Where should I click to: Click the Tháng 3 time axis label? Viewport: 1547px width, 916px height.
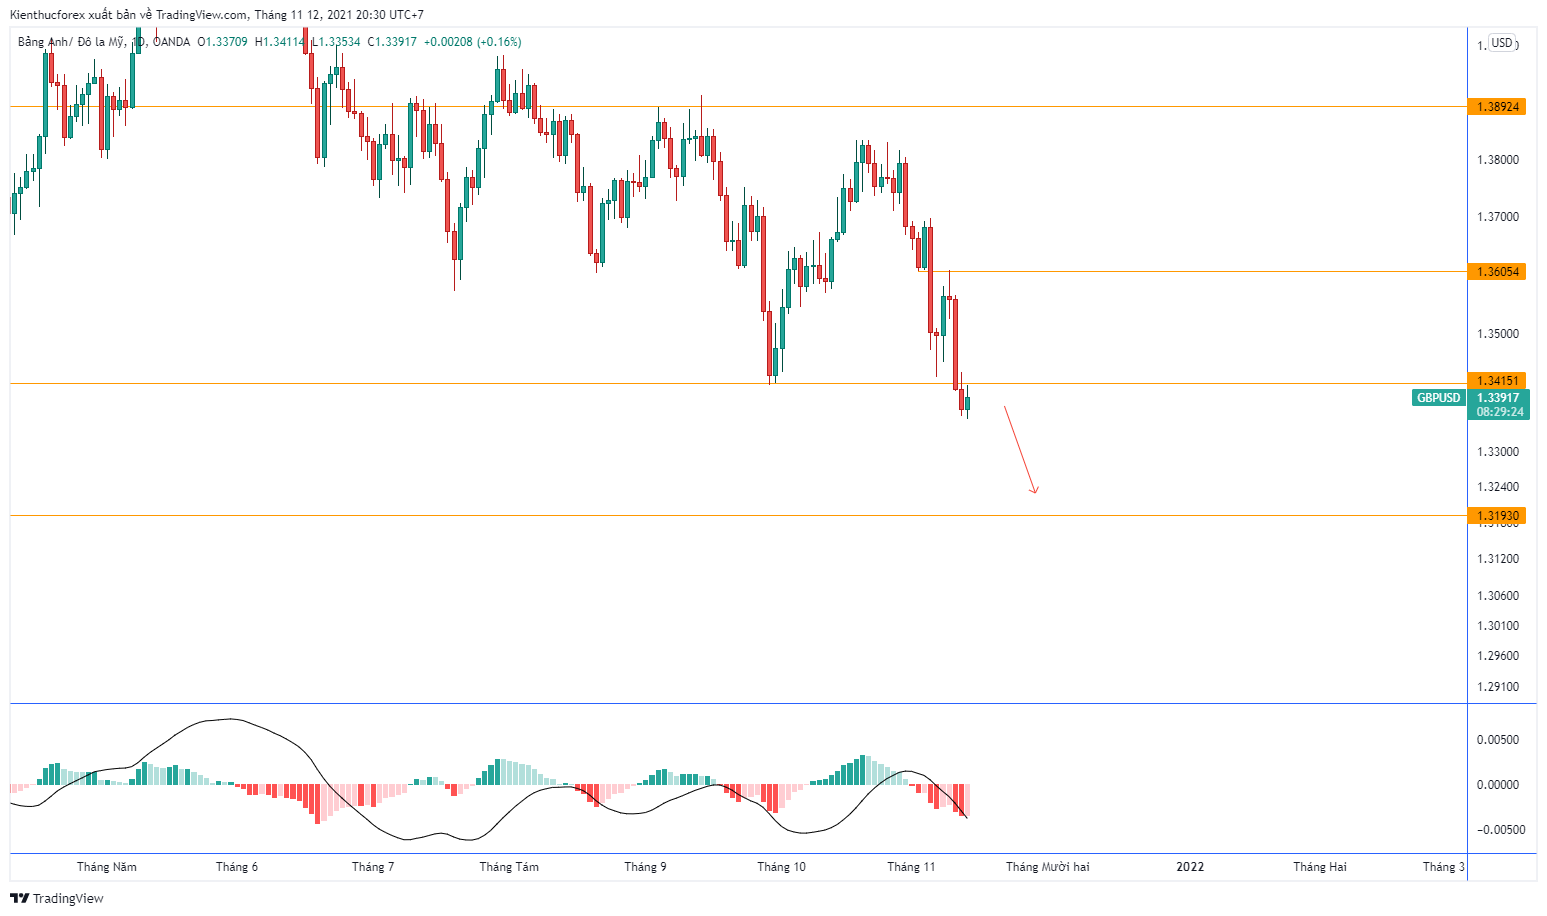pyautogui.click(x=1444, y=867)
